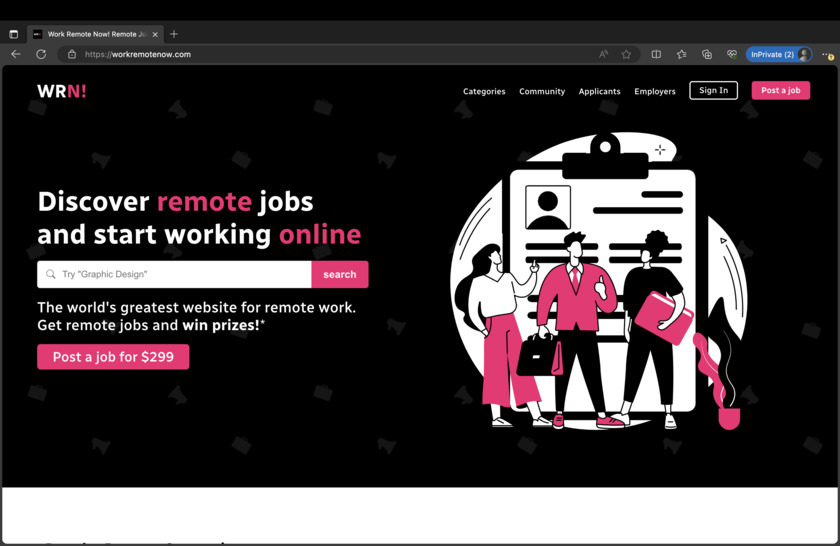Image resolution: width=840 pixels, height=546 pixels.
Task: Open the split screen view icon
Action: click(656, 54)
